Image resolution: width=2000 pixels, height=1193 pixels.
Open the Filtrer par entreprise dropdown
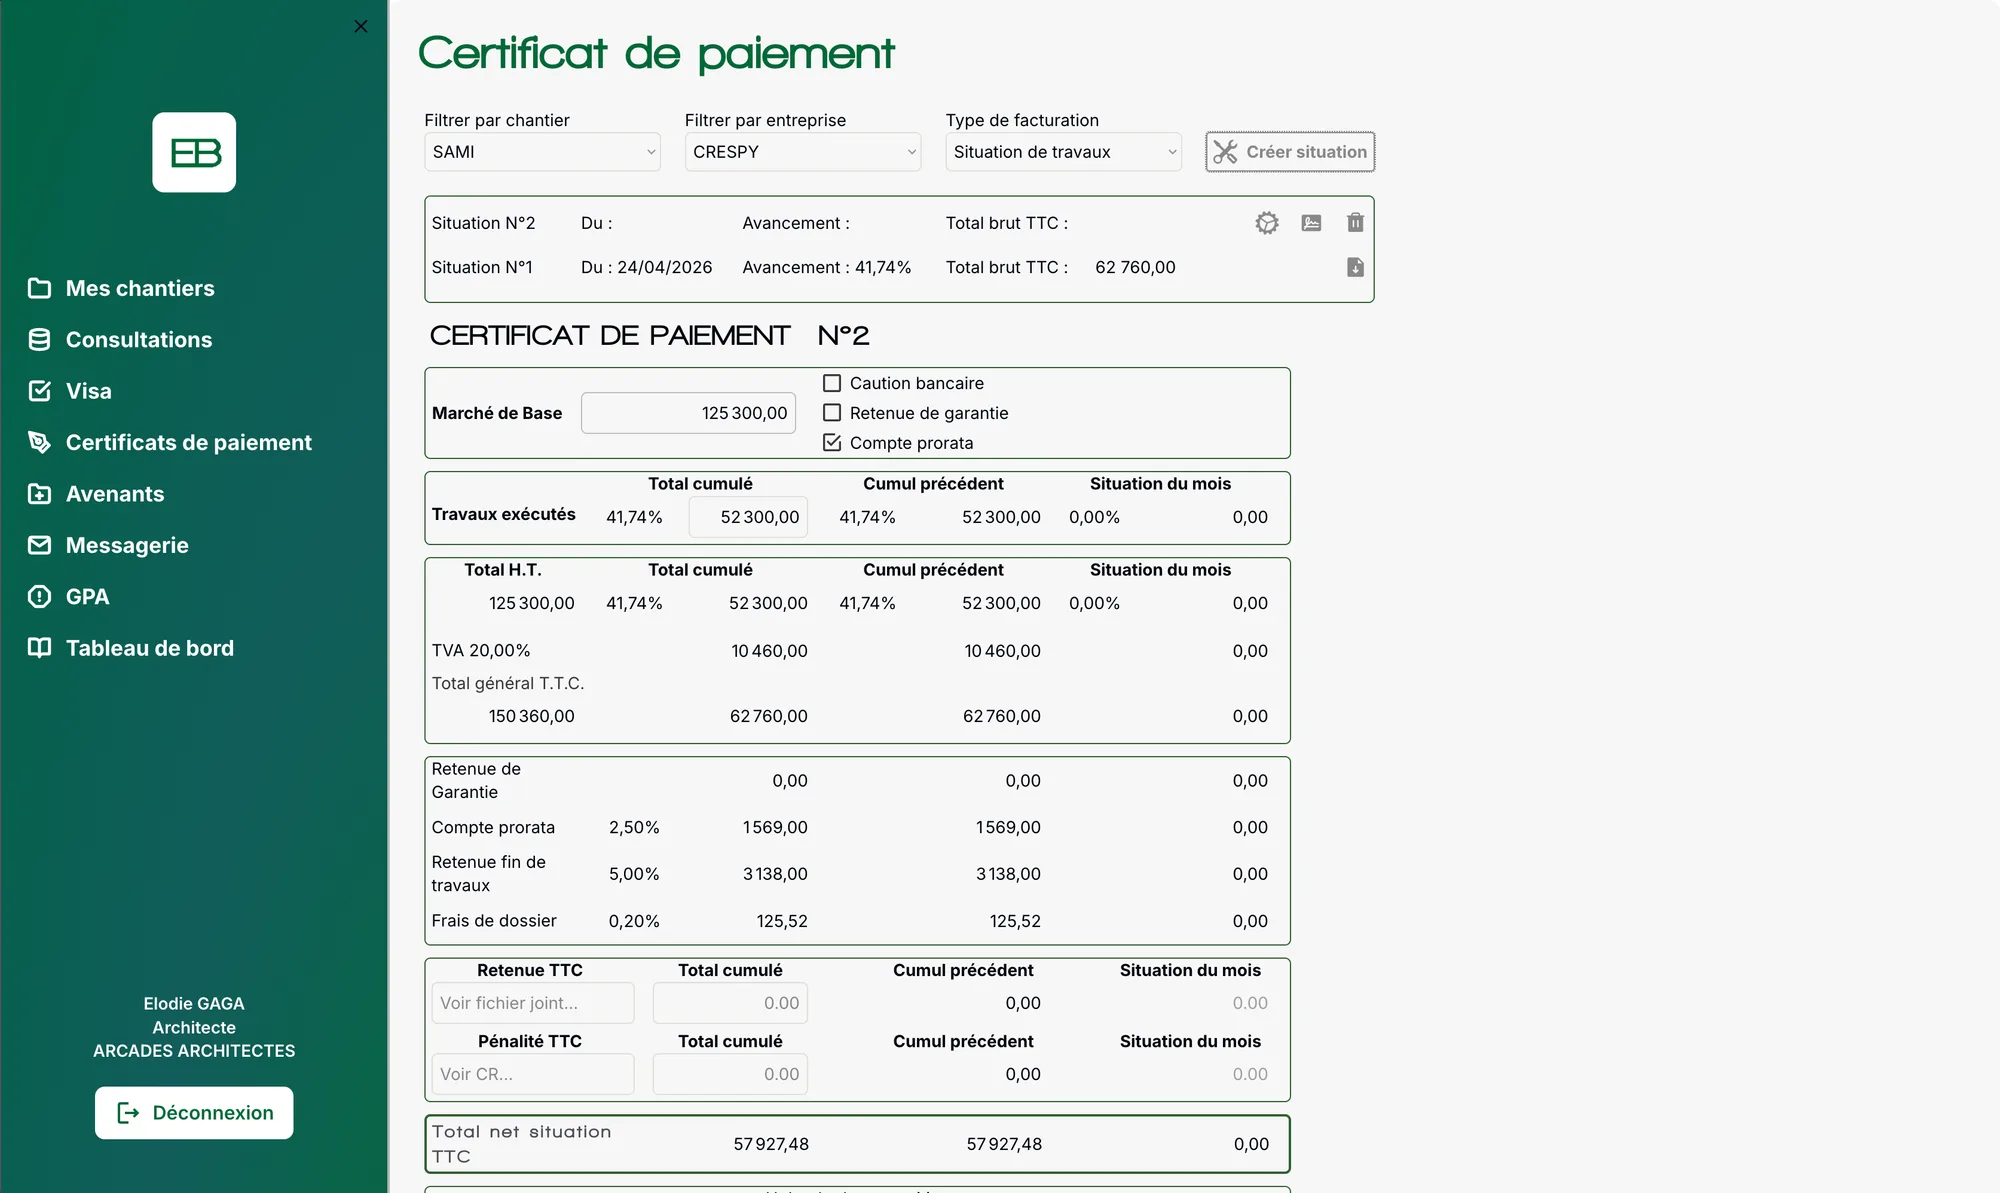pyautogui.click(x=802, y=152)
